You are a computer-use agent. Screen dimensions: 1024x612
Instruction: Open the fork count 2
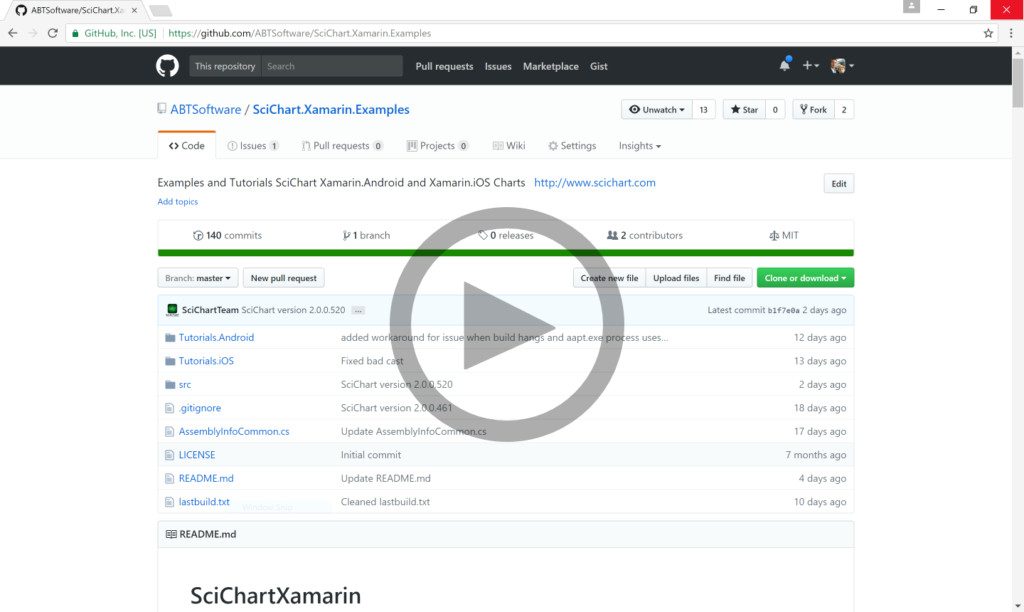point(844,110)
